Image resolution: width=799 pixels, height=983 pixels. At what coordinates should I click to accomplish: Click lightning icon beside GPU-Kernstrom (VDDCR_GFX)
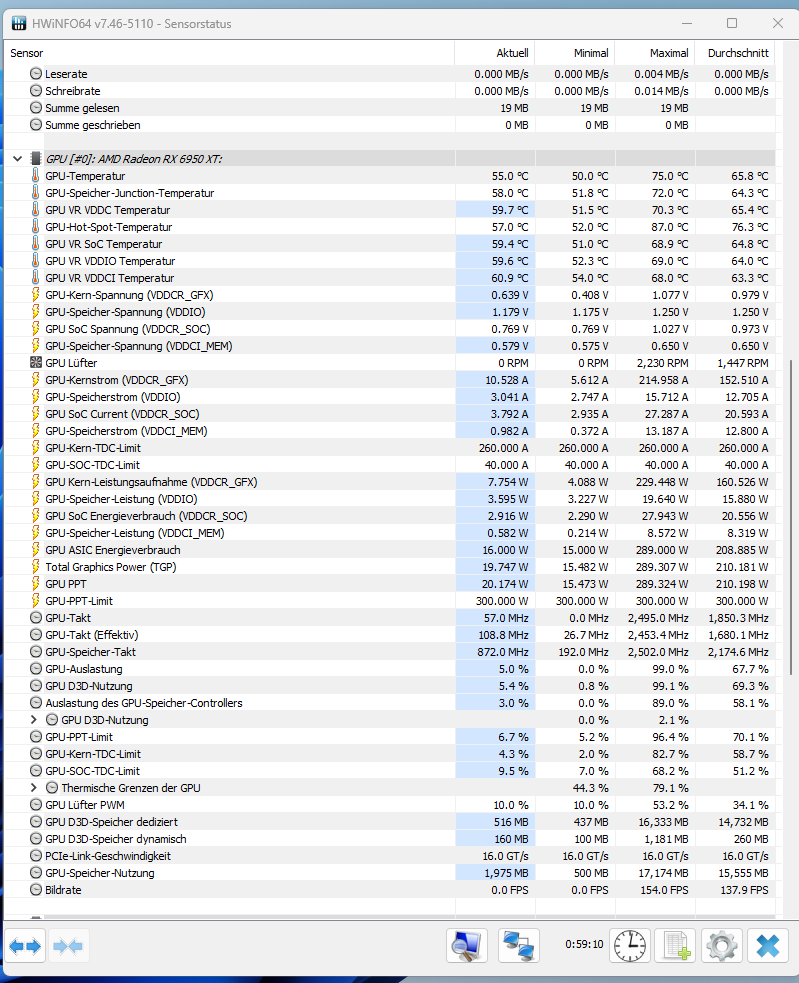(x=35, y=380)
